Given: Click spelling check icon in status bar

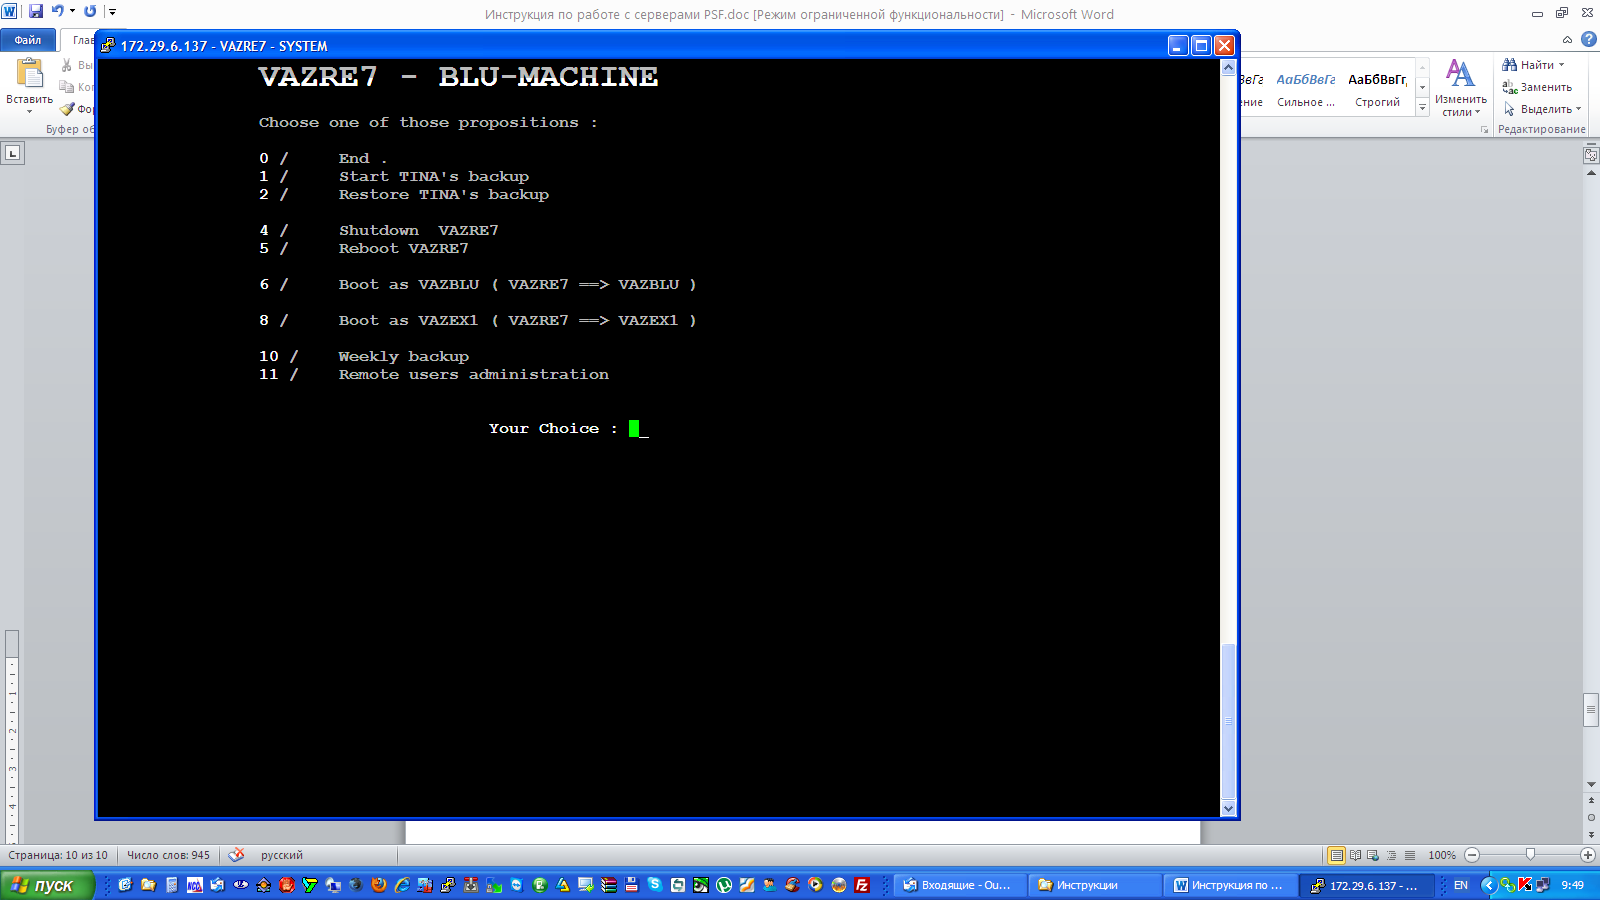Looking at the screenshot, I should (x=236, y=855).
